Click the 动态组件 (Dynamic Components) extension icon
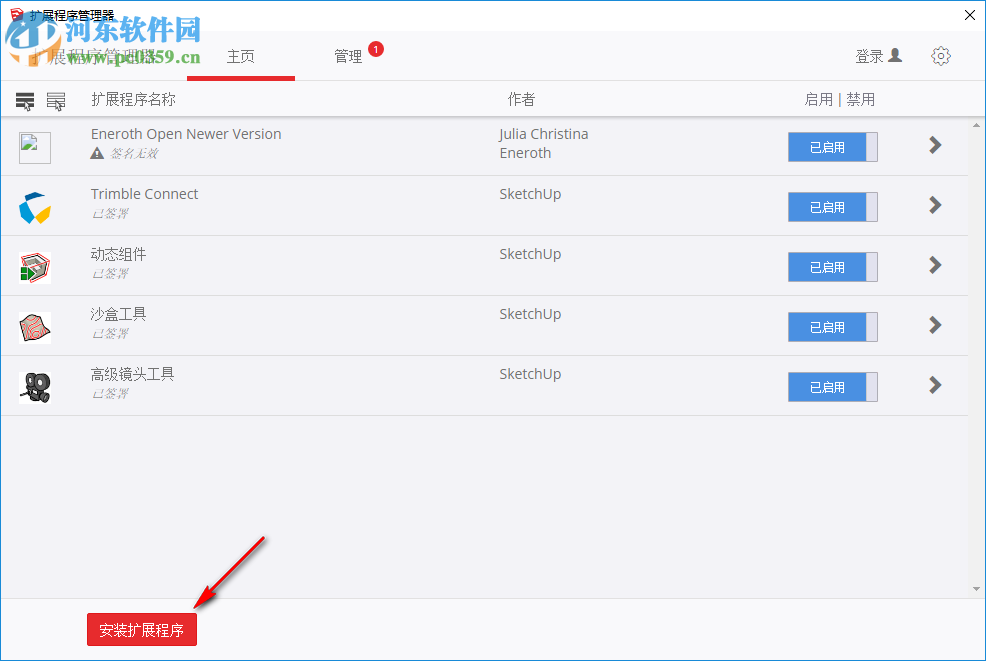Screen dimensions: 986x661 [x=33, y=266]
